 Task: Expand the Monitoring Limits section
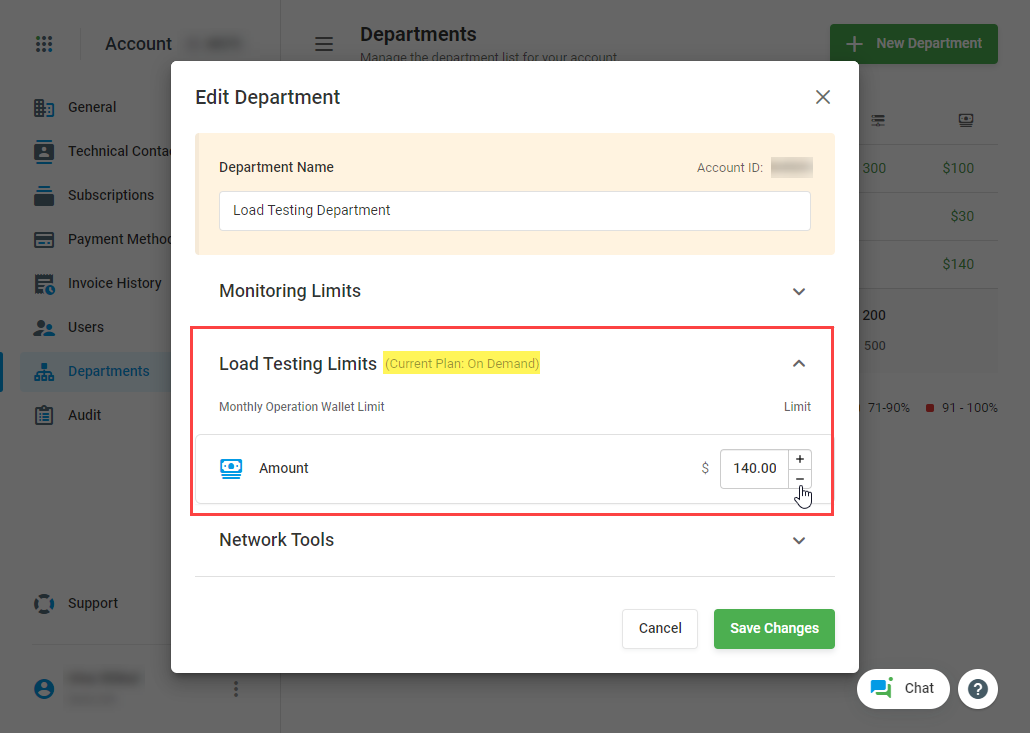[x=798, y=292]
